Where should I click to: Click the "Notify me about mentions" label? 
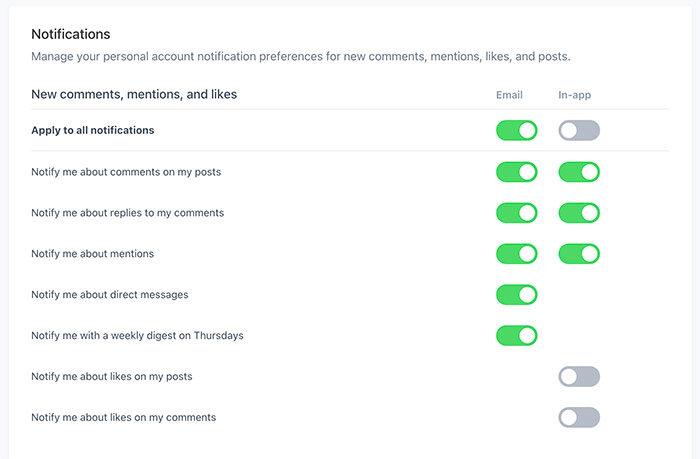(x=93, y=254)
